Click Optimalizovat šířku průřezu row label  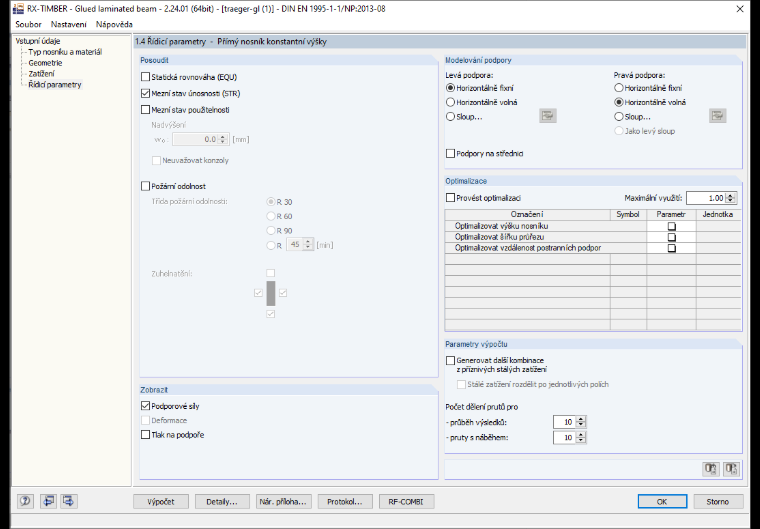click(x=499, y=237)
